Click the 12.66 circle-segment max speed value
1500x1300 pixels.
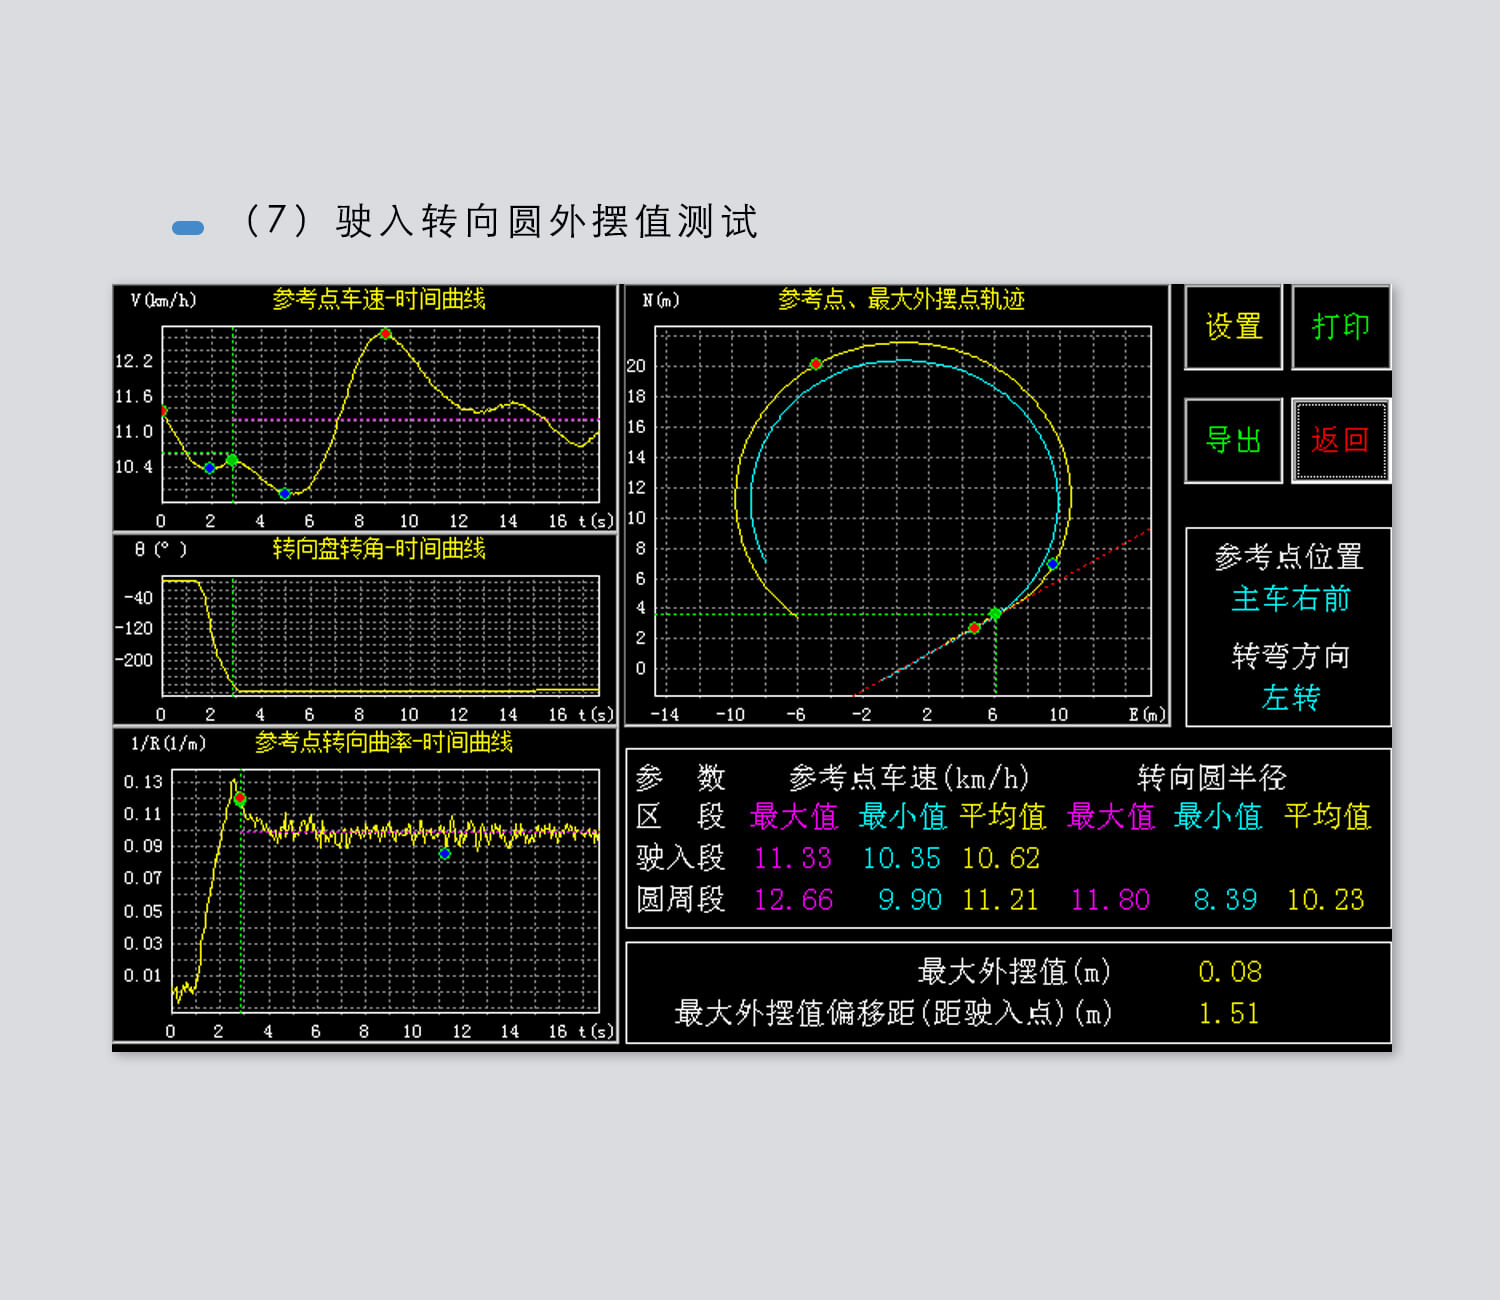(x=793, y=900)
